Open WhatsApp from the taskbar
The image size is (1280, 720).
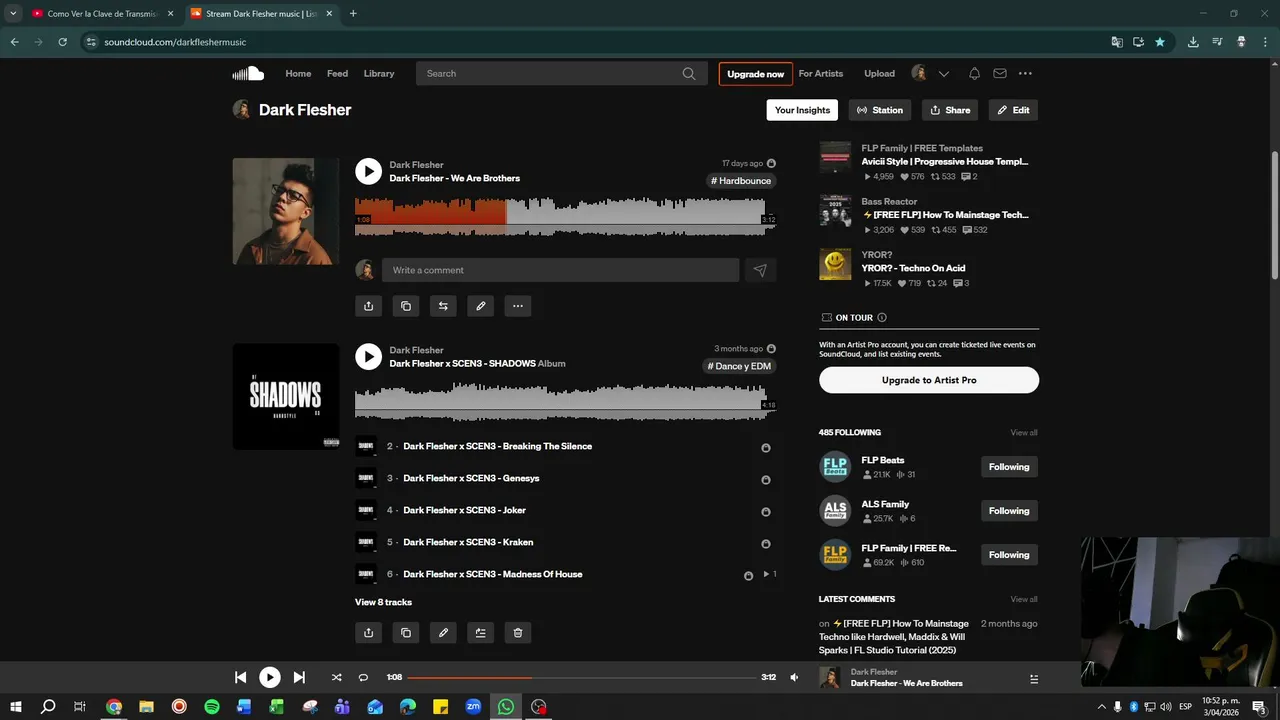(x=505, y=707)
